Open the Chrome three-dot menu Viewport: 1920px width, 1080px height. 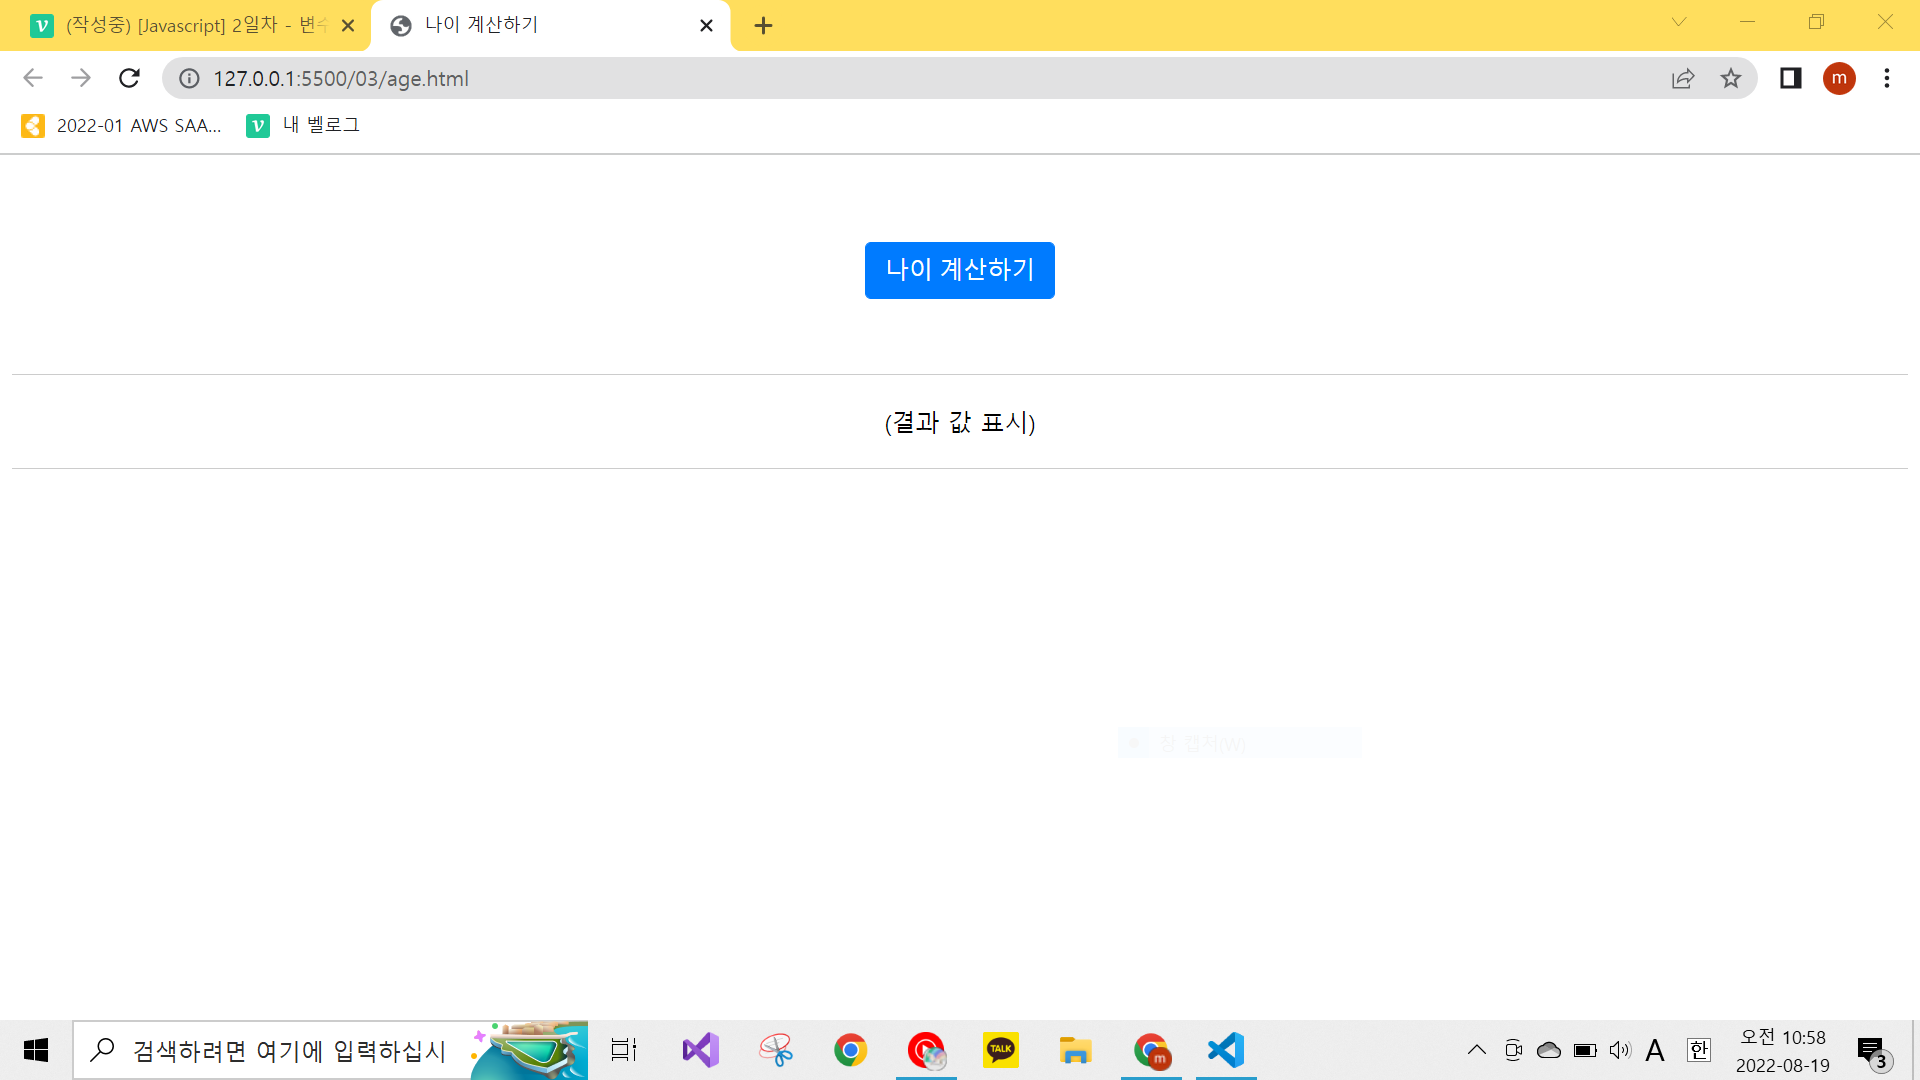coord(1886,78)
